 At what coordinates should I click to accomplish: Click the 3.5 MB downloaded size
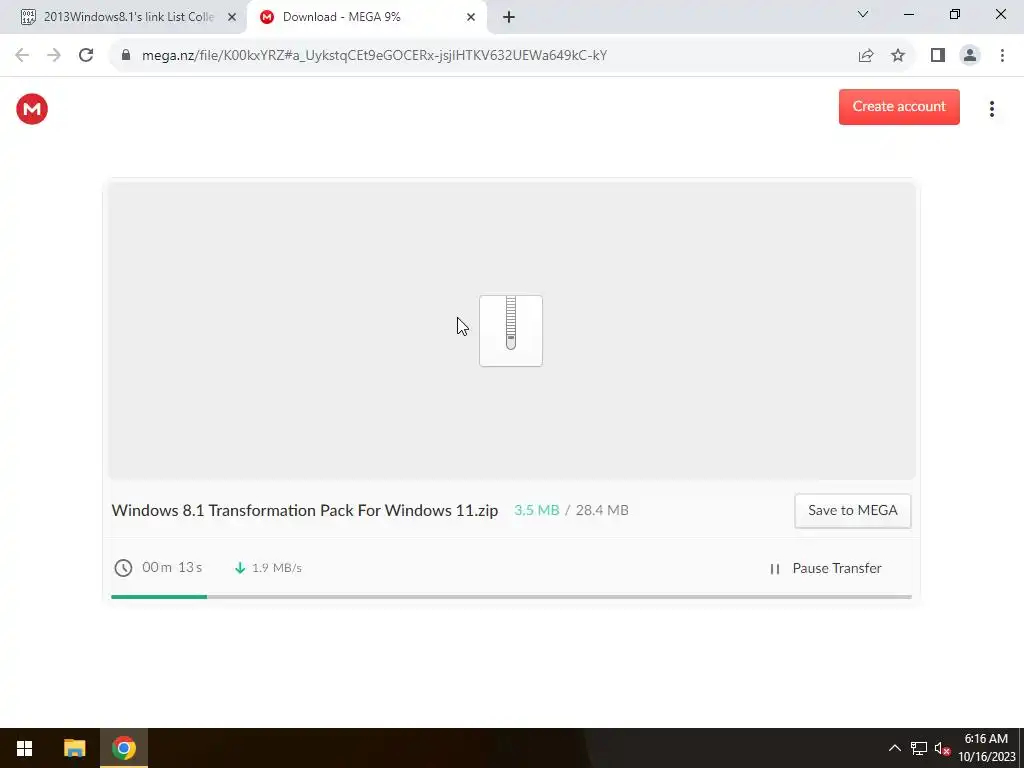(x=536, y=511)
